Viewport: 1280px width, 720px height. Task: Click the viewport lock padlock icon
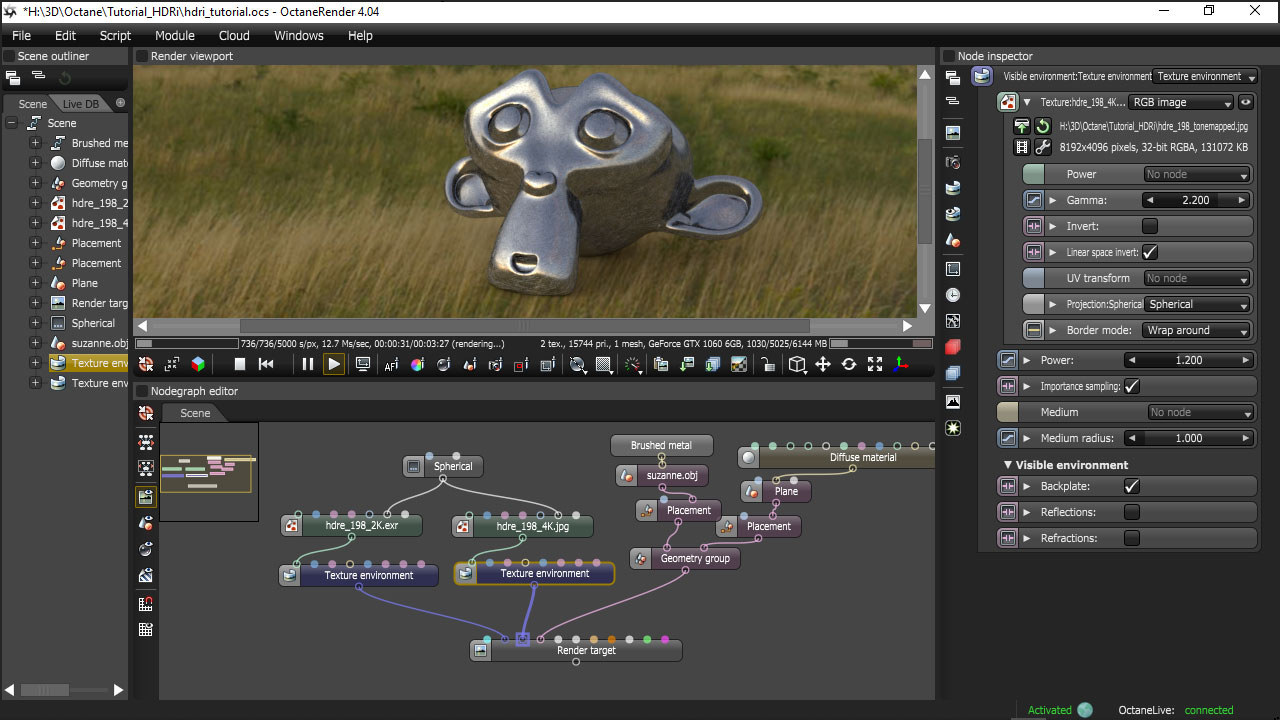(767, 365)
